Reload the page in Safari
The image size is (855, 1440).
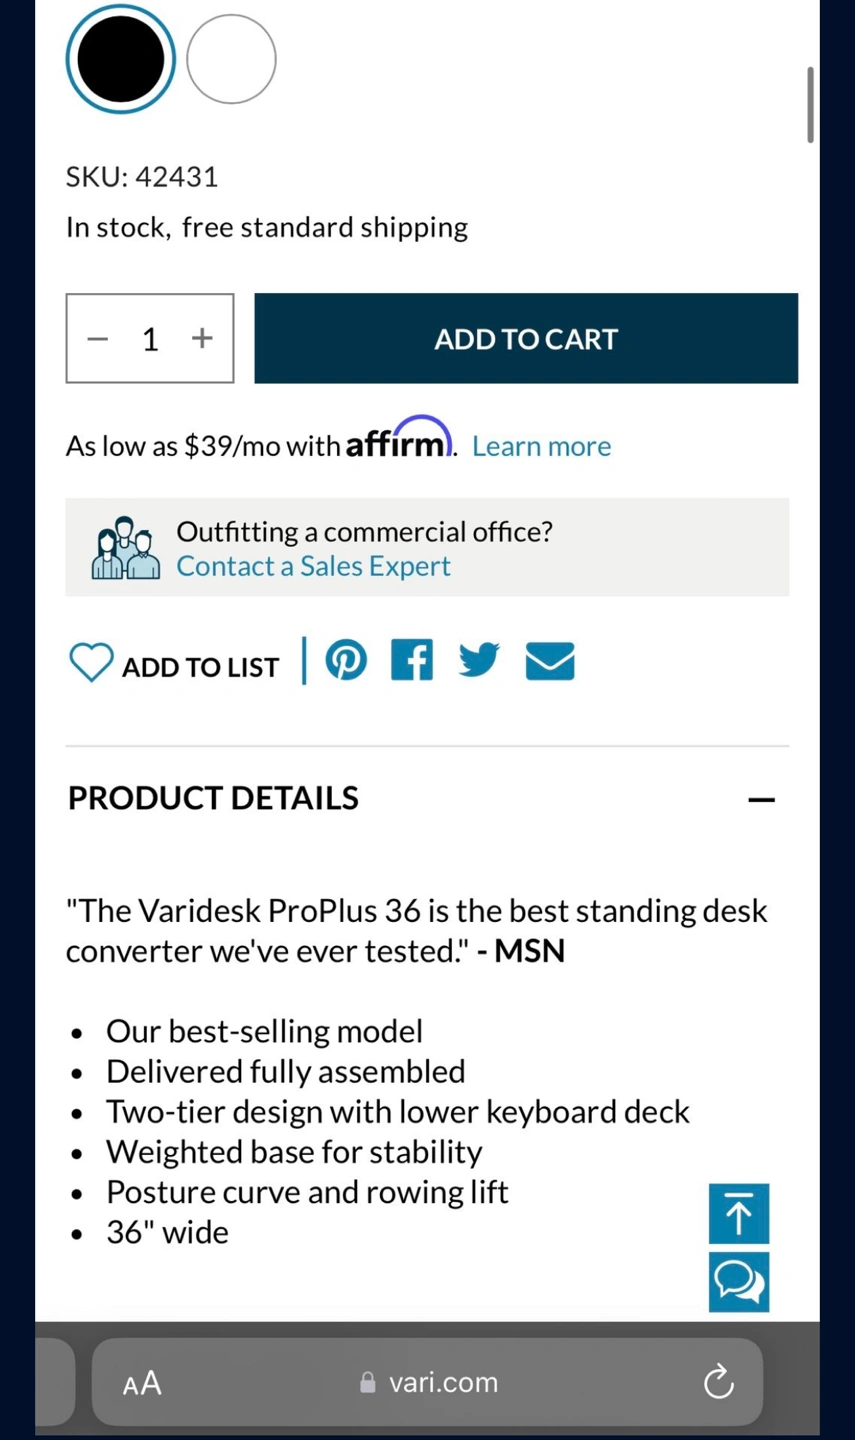tap(718, 1382)
